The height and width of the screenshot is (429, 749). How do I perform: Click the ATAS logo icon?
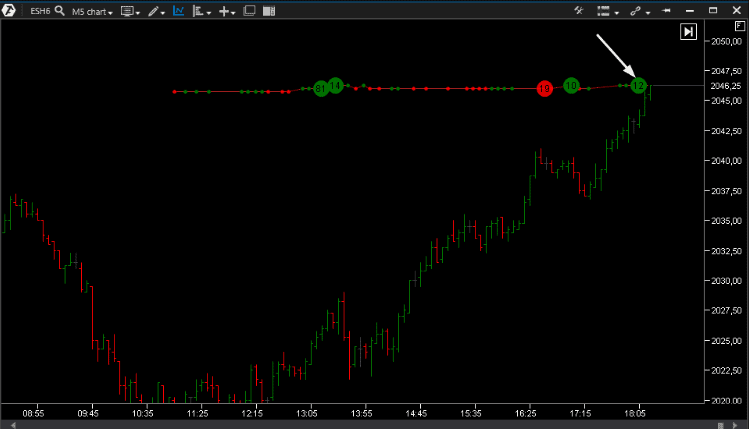[9, 10]
